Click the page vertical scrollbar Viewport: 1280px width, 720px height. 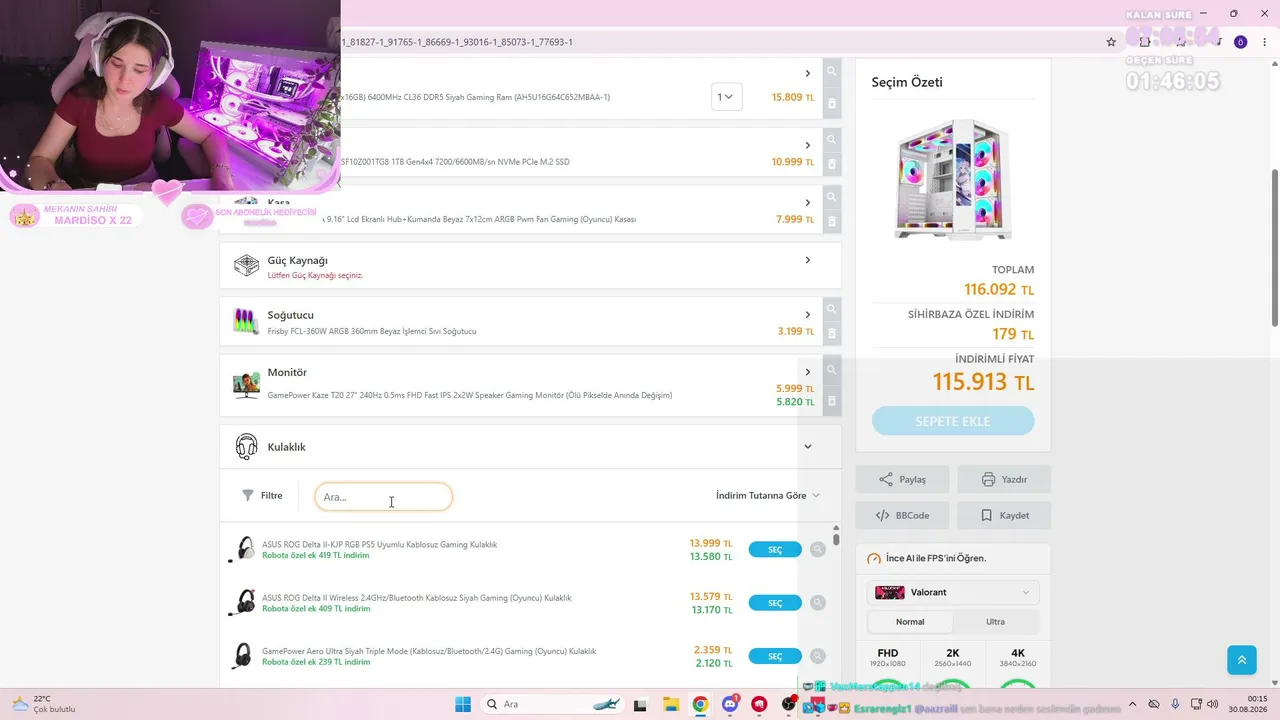(x=1274, y=248)
